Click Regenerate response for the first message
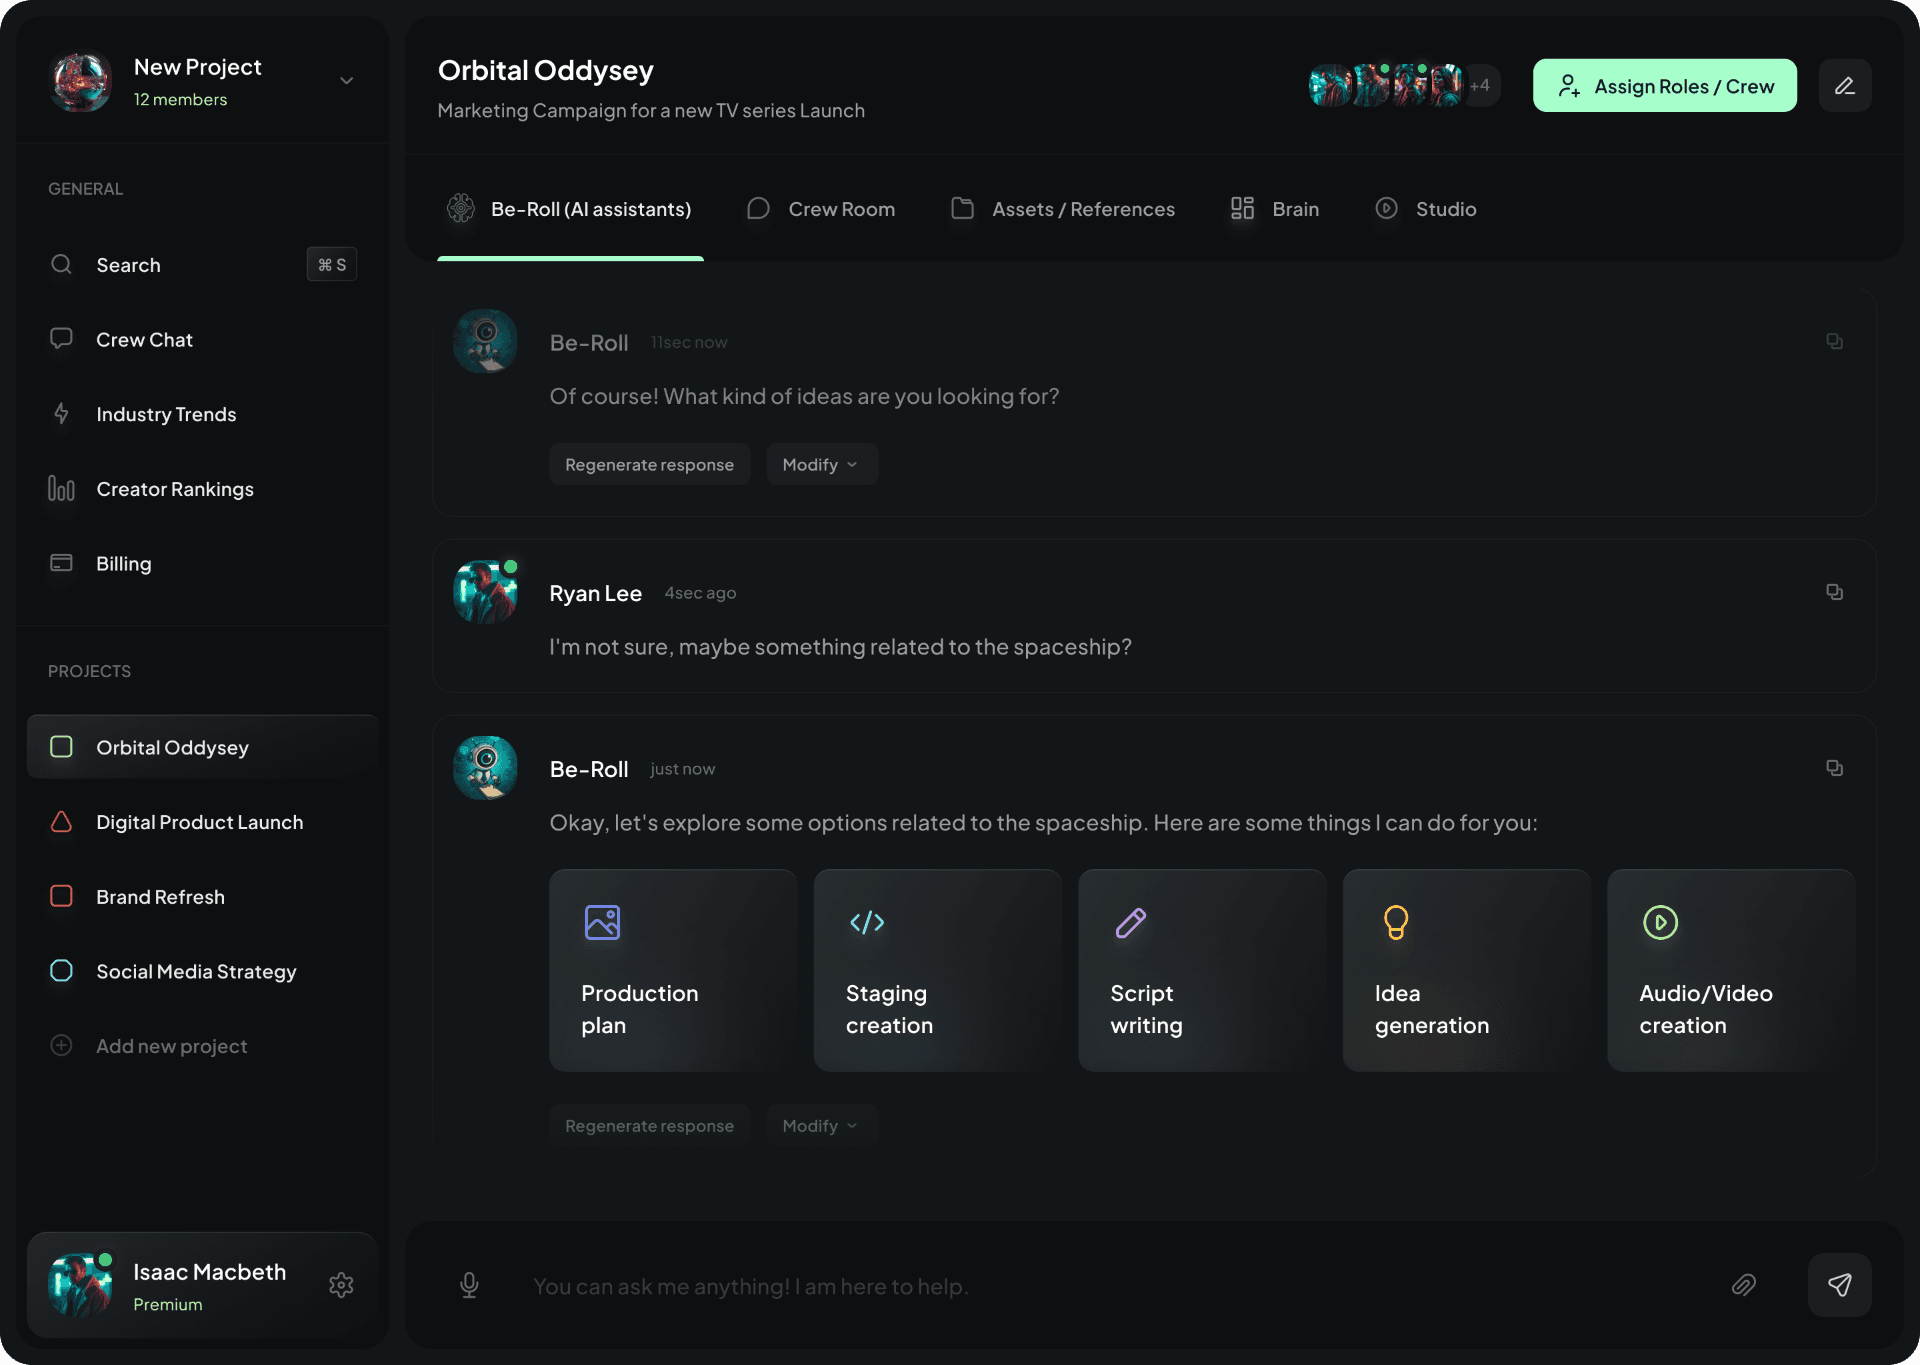The image size is (1920, 1365). coord(649,463)
